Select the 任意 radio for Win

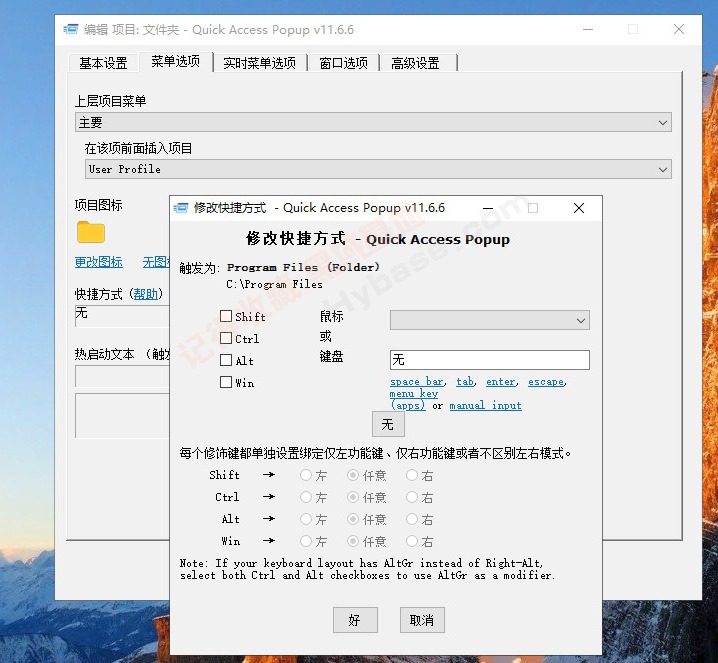(x=353, y=541)
